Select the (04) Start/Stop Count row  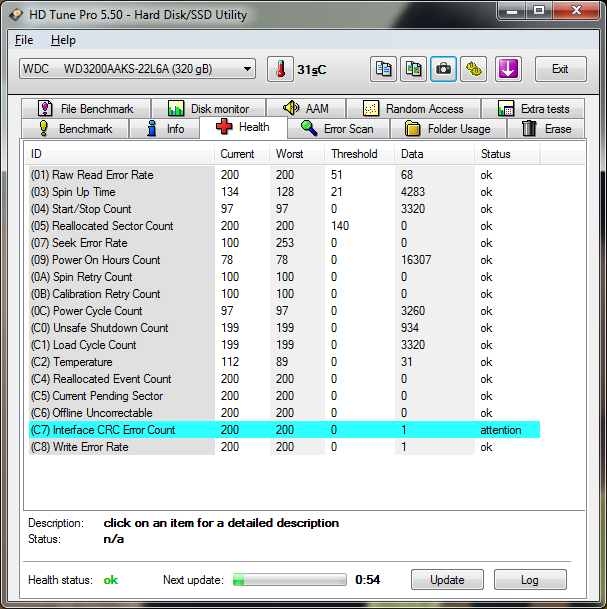[284, 209]
